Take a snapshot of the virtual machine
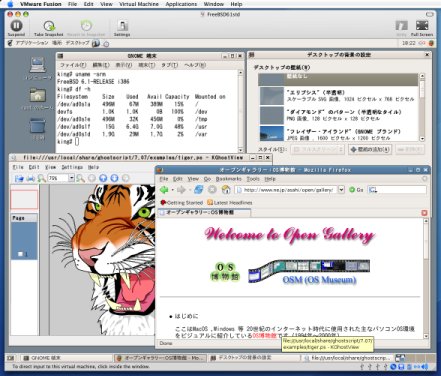Image resolution: width=441 pixels, height=376 pixels. click(x=49, y=28)
